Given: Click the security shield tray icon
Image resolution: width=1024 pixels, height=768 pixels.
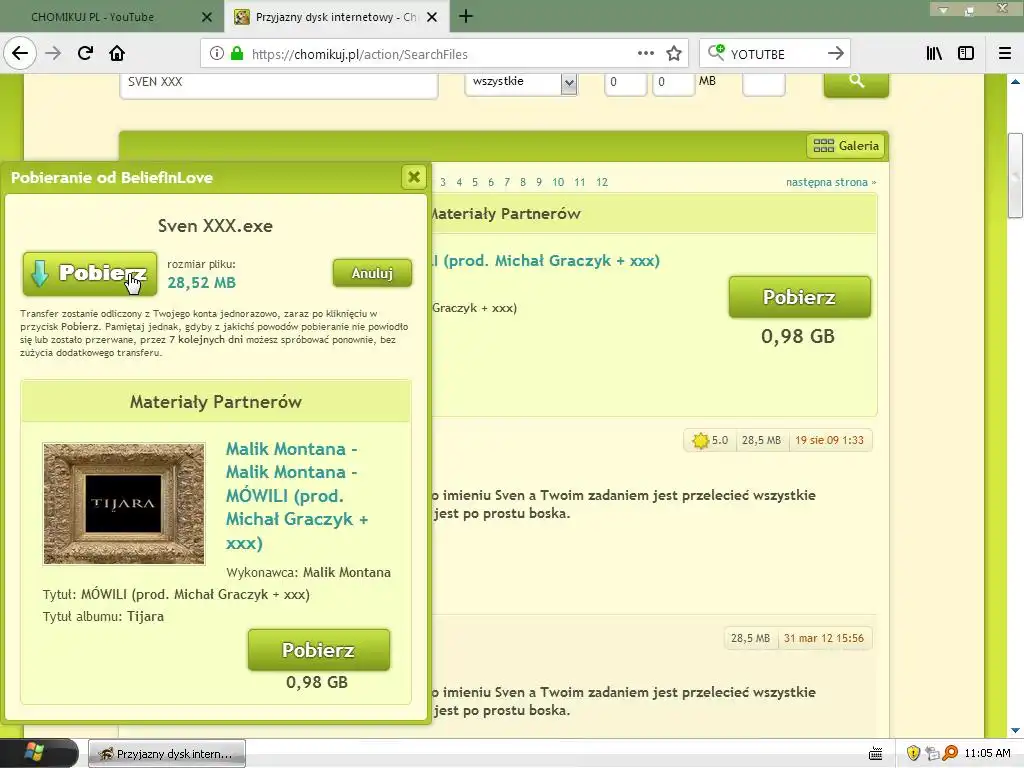Looking at the screenshot, I should pos(913,754).
